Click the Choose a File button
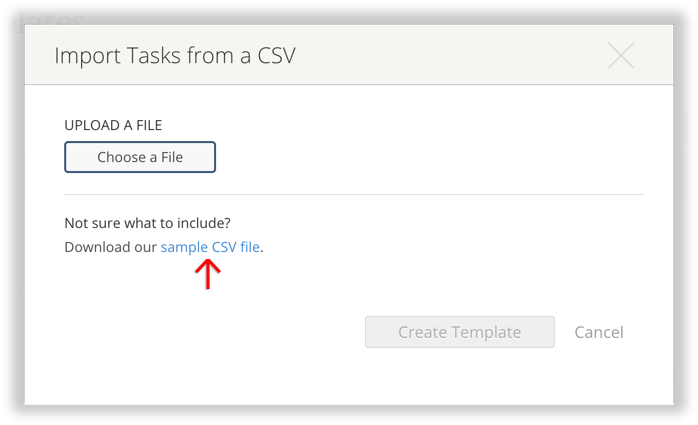Screen dimensions: 698x425 (140, 157)
